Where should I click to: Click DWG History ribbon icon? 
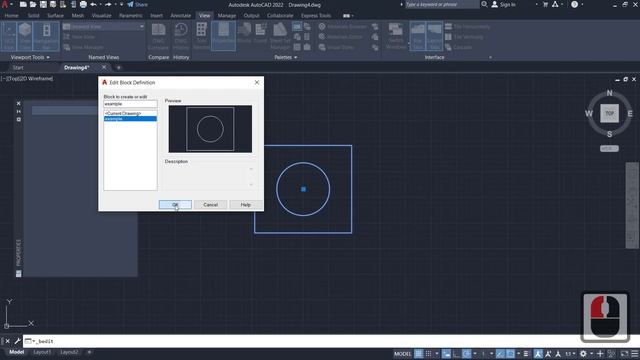[x=181, y=36]
